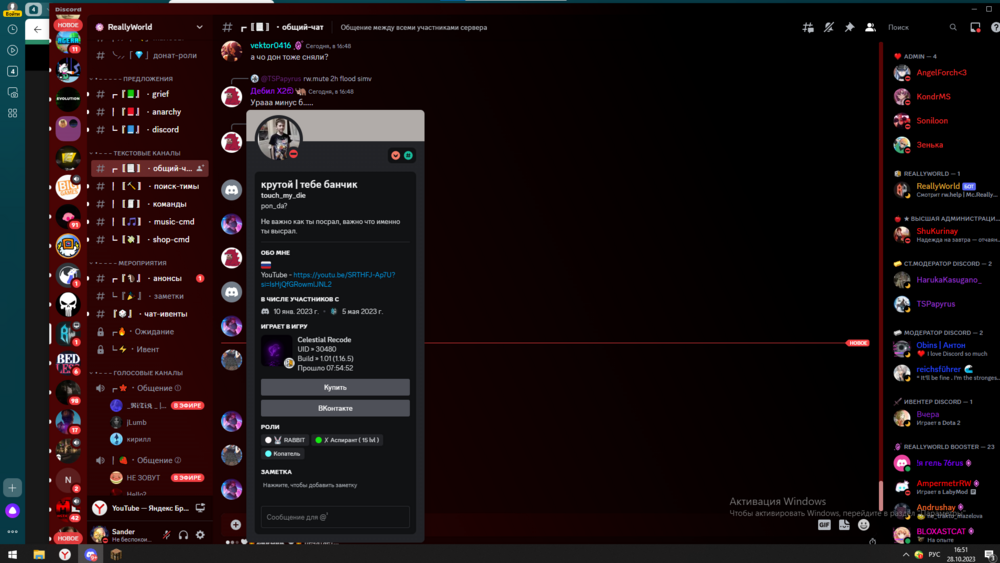
Task: Click the Аспирант role tag
Action: (348, 440)
